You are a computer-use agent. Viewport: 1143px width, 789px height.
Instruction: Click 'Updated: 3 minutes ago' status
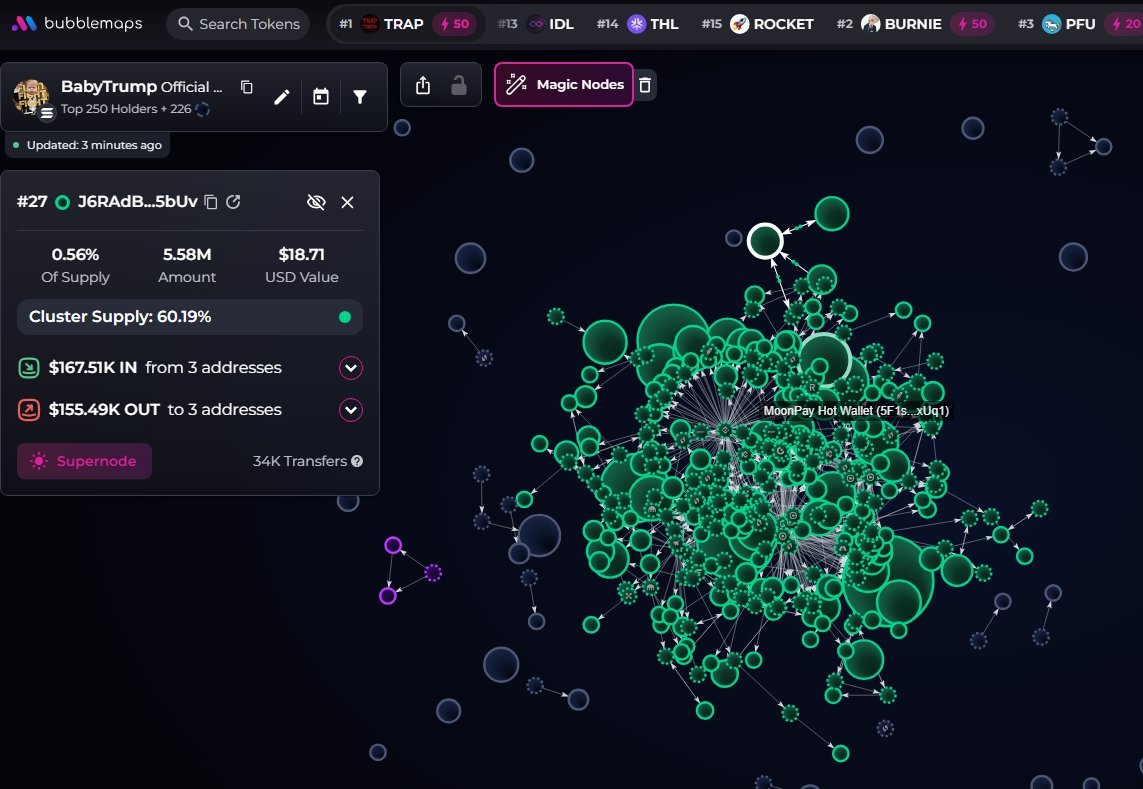click(87, 145)
